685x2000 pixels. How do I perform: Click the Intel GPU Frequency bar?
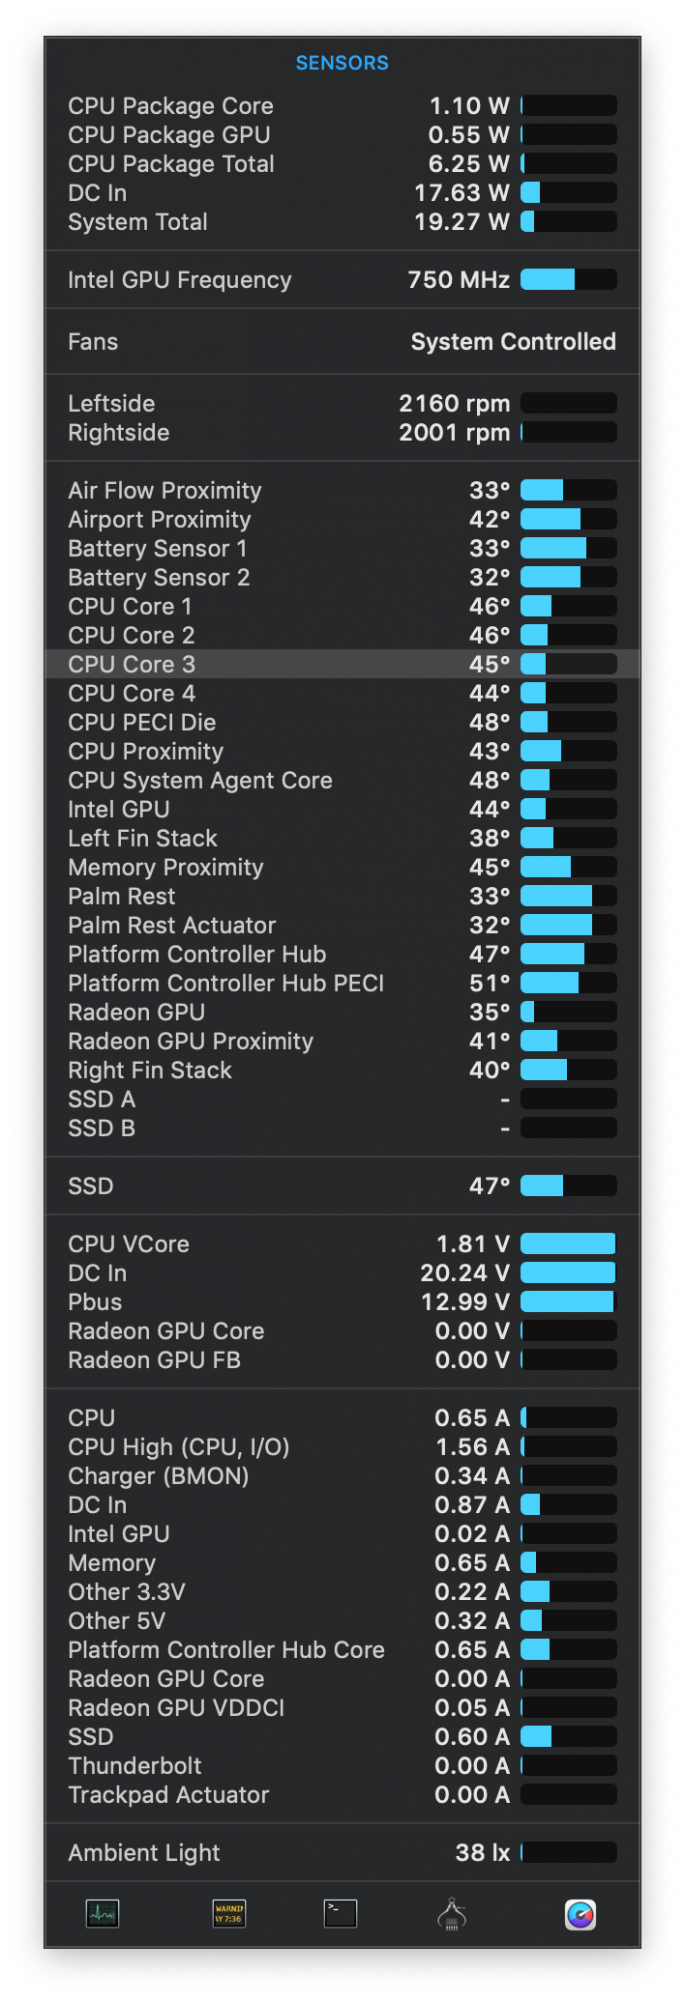tap(568, 280)
